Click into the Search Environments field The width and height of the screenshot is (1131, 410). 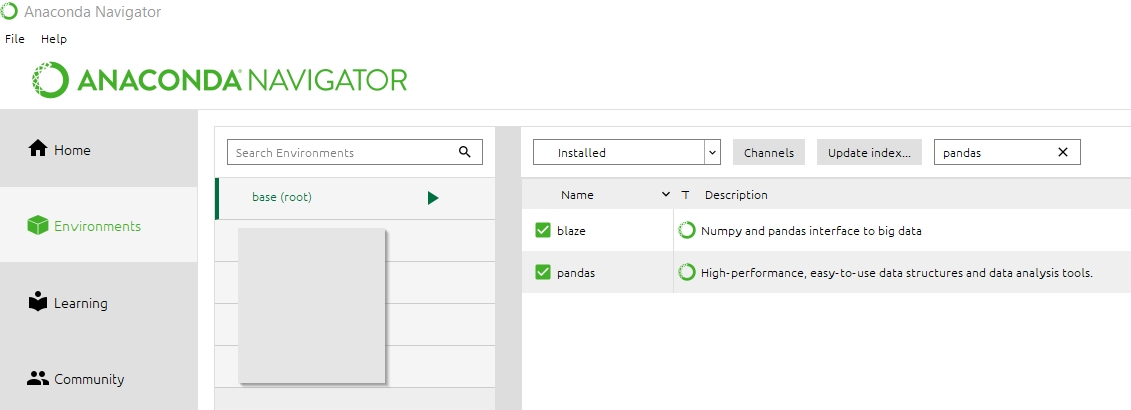pos(340,153)
